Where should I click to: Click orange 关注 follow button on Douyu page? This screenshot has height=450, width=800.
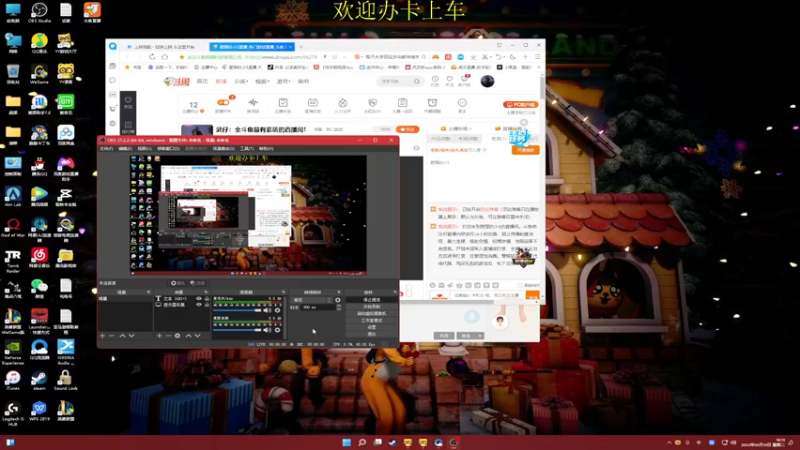point(407,130)
